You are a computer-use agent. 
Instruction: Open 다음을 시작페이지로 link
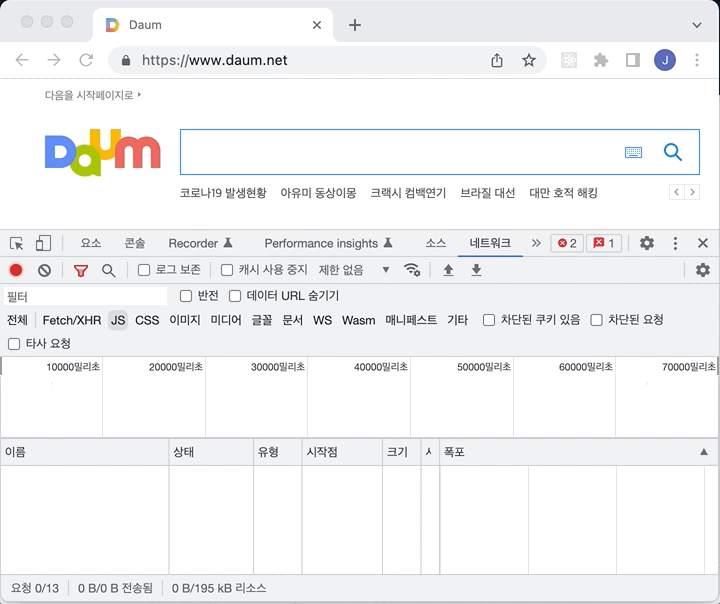tap(93, 95)
